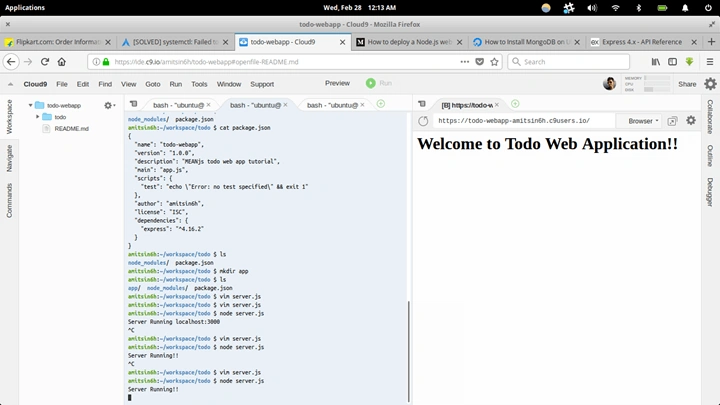Toggle the Debugger side panel
720x405 pixels.
coord(710,192)
